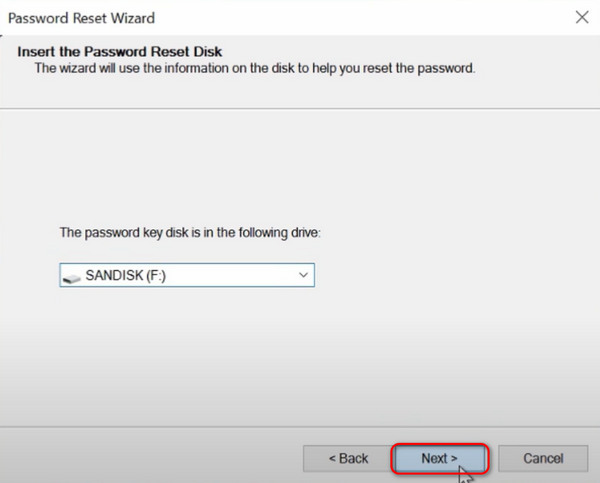Select the SANDISK (F:) drive name text
This screenshot has width=600, height=483.
(126, 275)
